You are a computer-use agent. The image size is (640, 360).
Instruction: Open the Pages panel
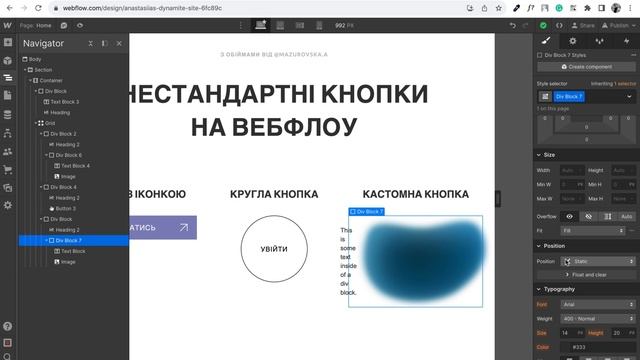tap(8, 96)
